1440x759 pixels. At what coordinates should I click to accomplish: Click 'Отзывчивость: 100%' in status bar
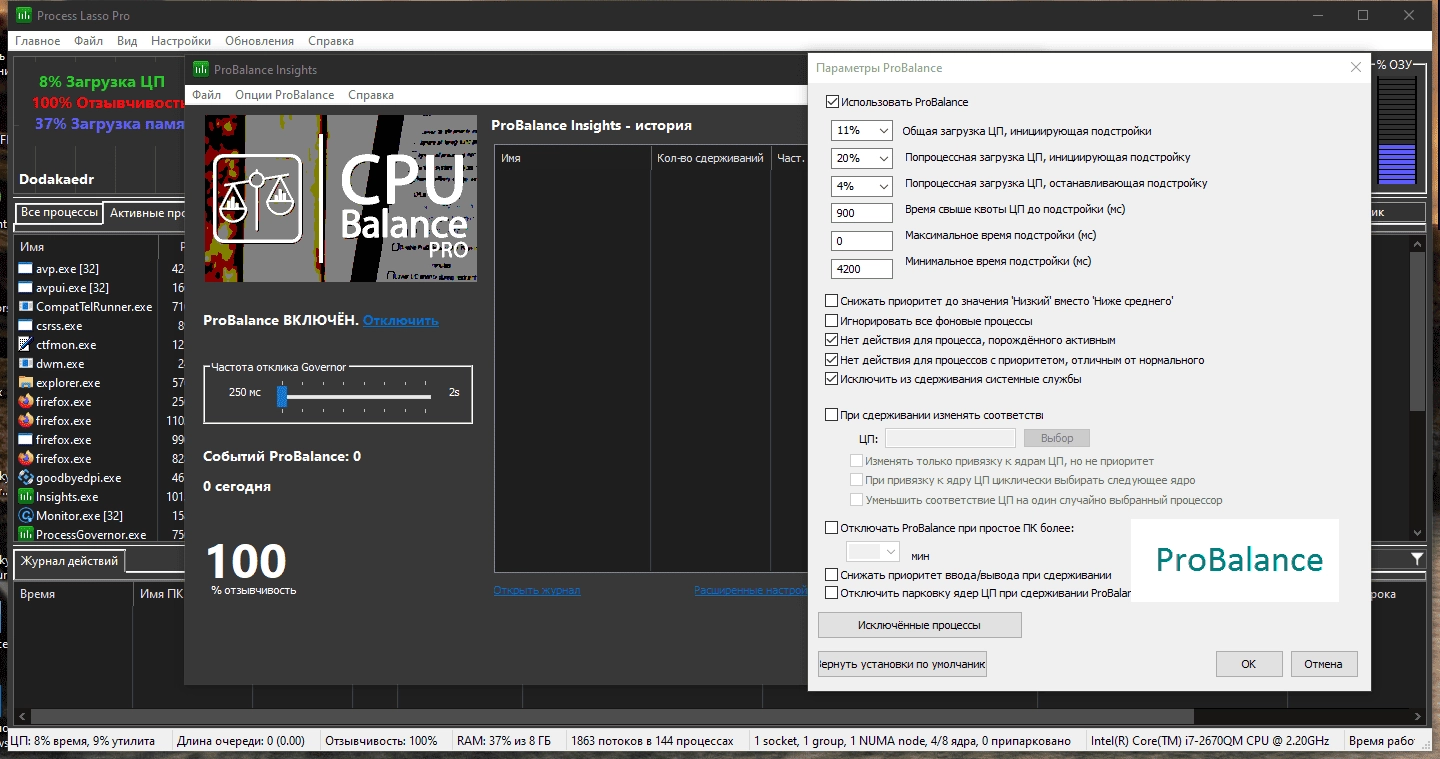[382, 741]
